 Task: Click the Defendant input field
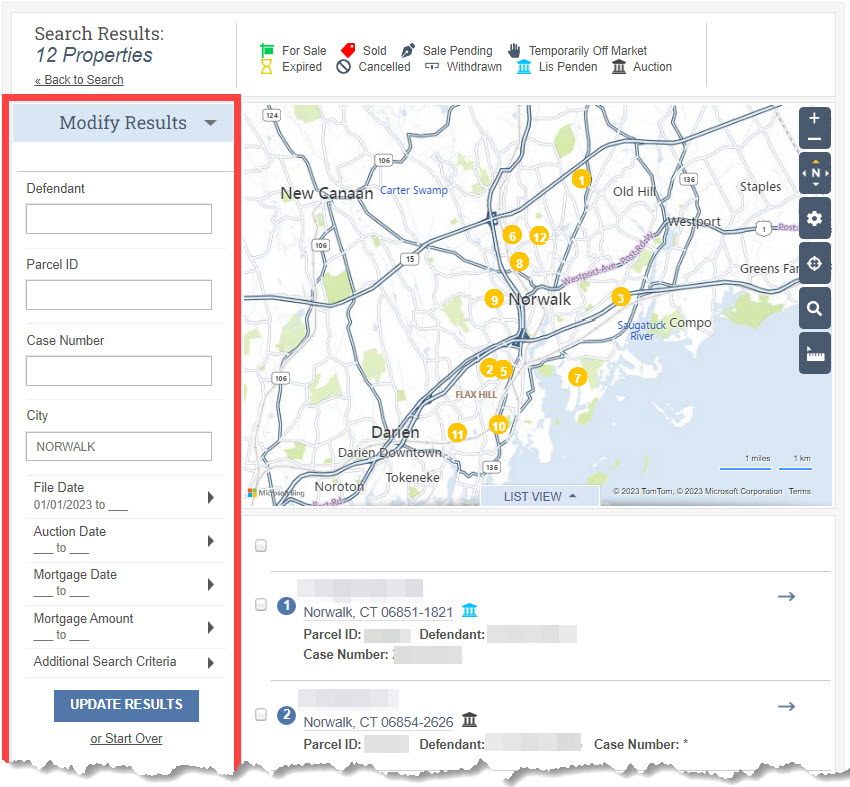click(x=119, y=219)
